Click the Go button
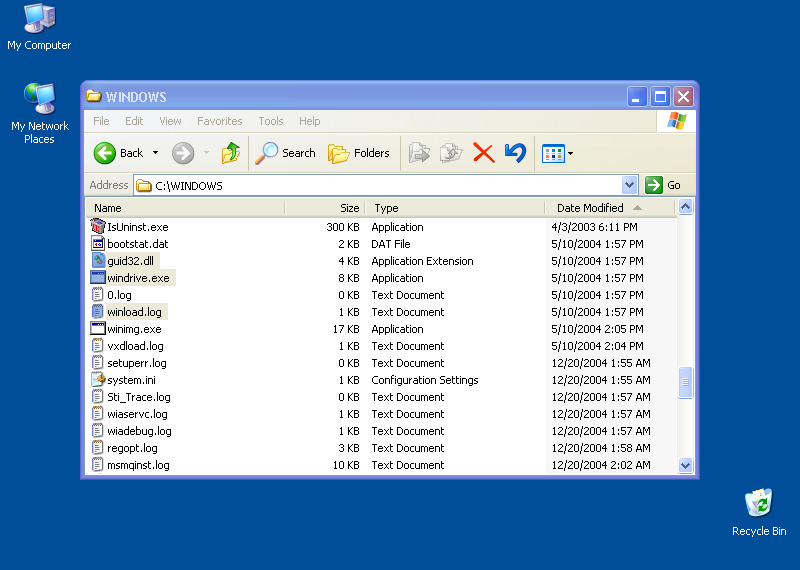Screen dimensions: 800x570 (x=663, y=185)
